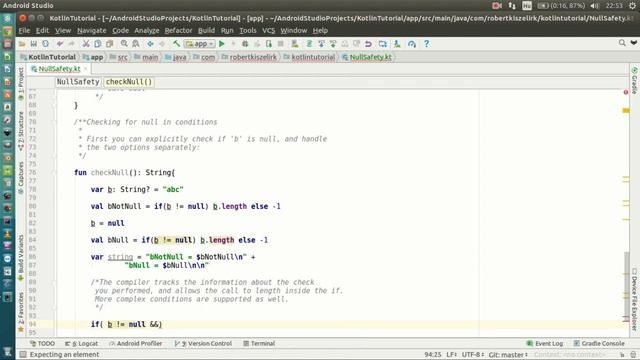The width and height of the screenshot is (640, 360).
Task: Click the Paste toolbar icon
Action: click(x=109, y=44)
